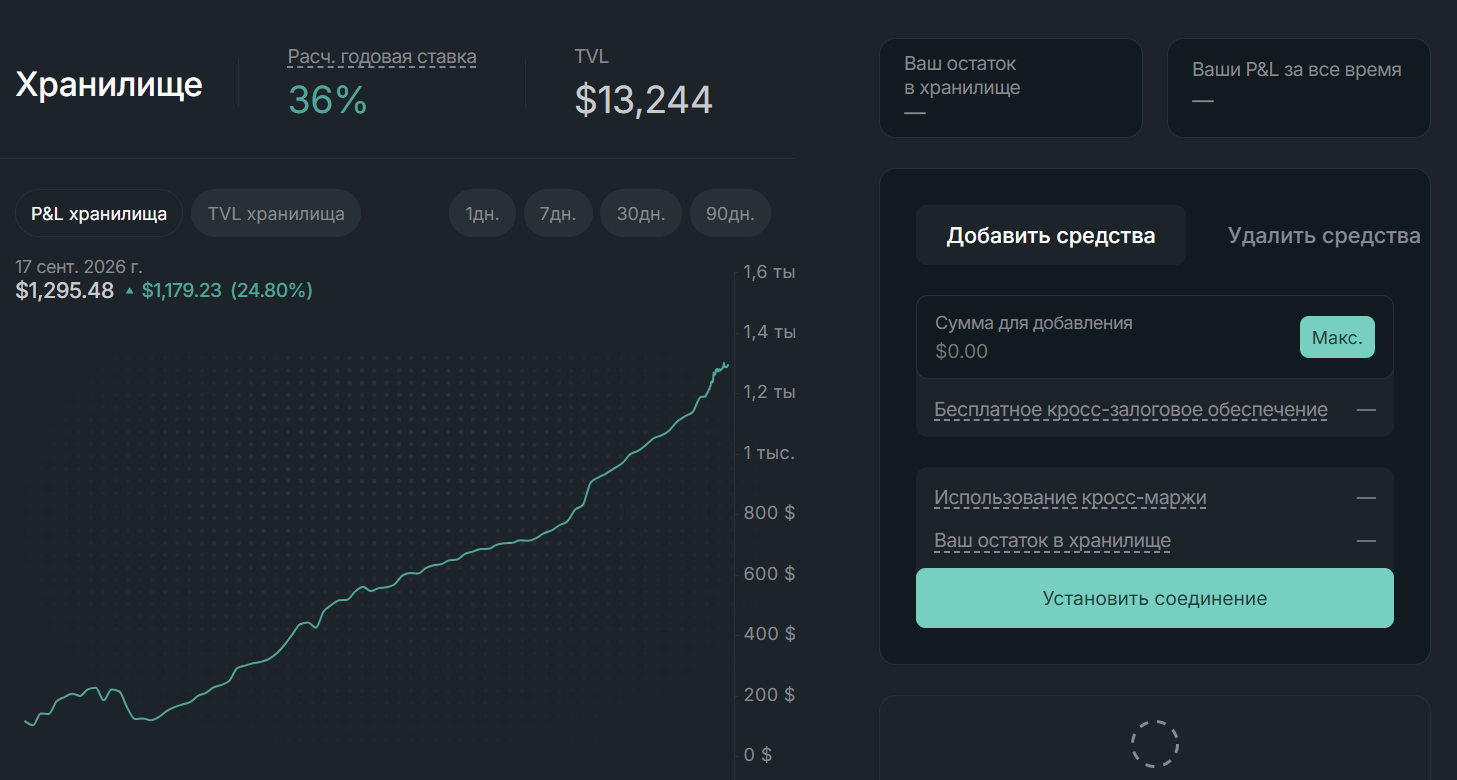Click the 0 $ axis label

point(758,754)
